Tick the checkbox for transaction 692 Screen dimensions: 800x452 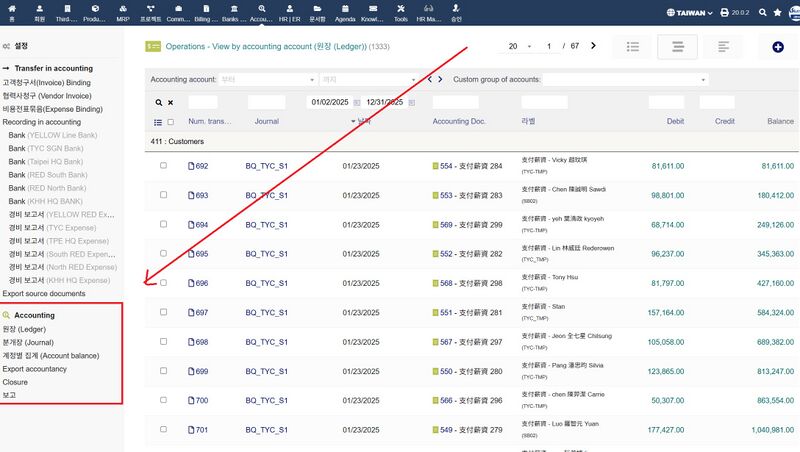tap(164, 166)
